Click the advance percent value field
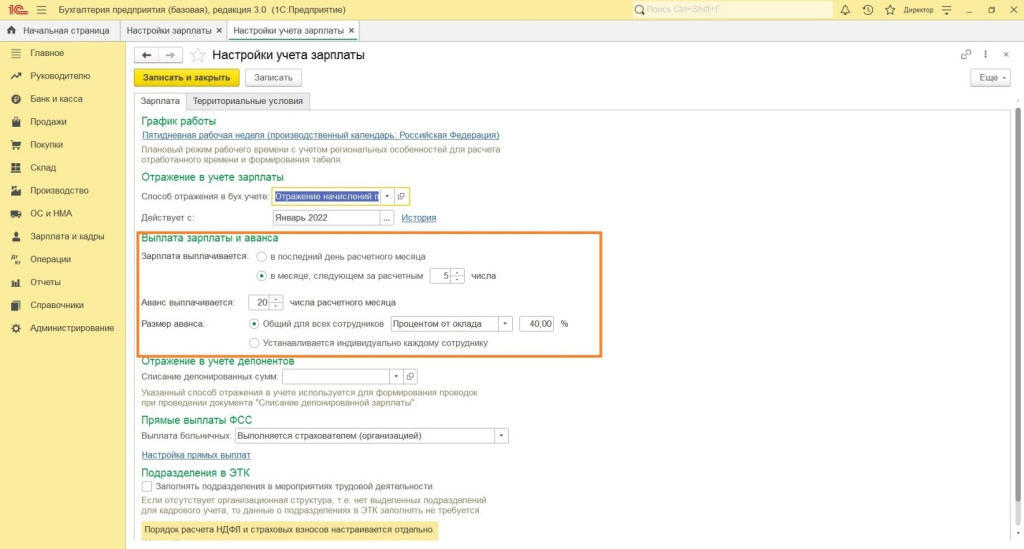The width and height of the screenshot is (1024, 549). coord(537,324)
